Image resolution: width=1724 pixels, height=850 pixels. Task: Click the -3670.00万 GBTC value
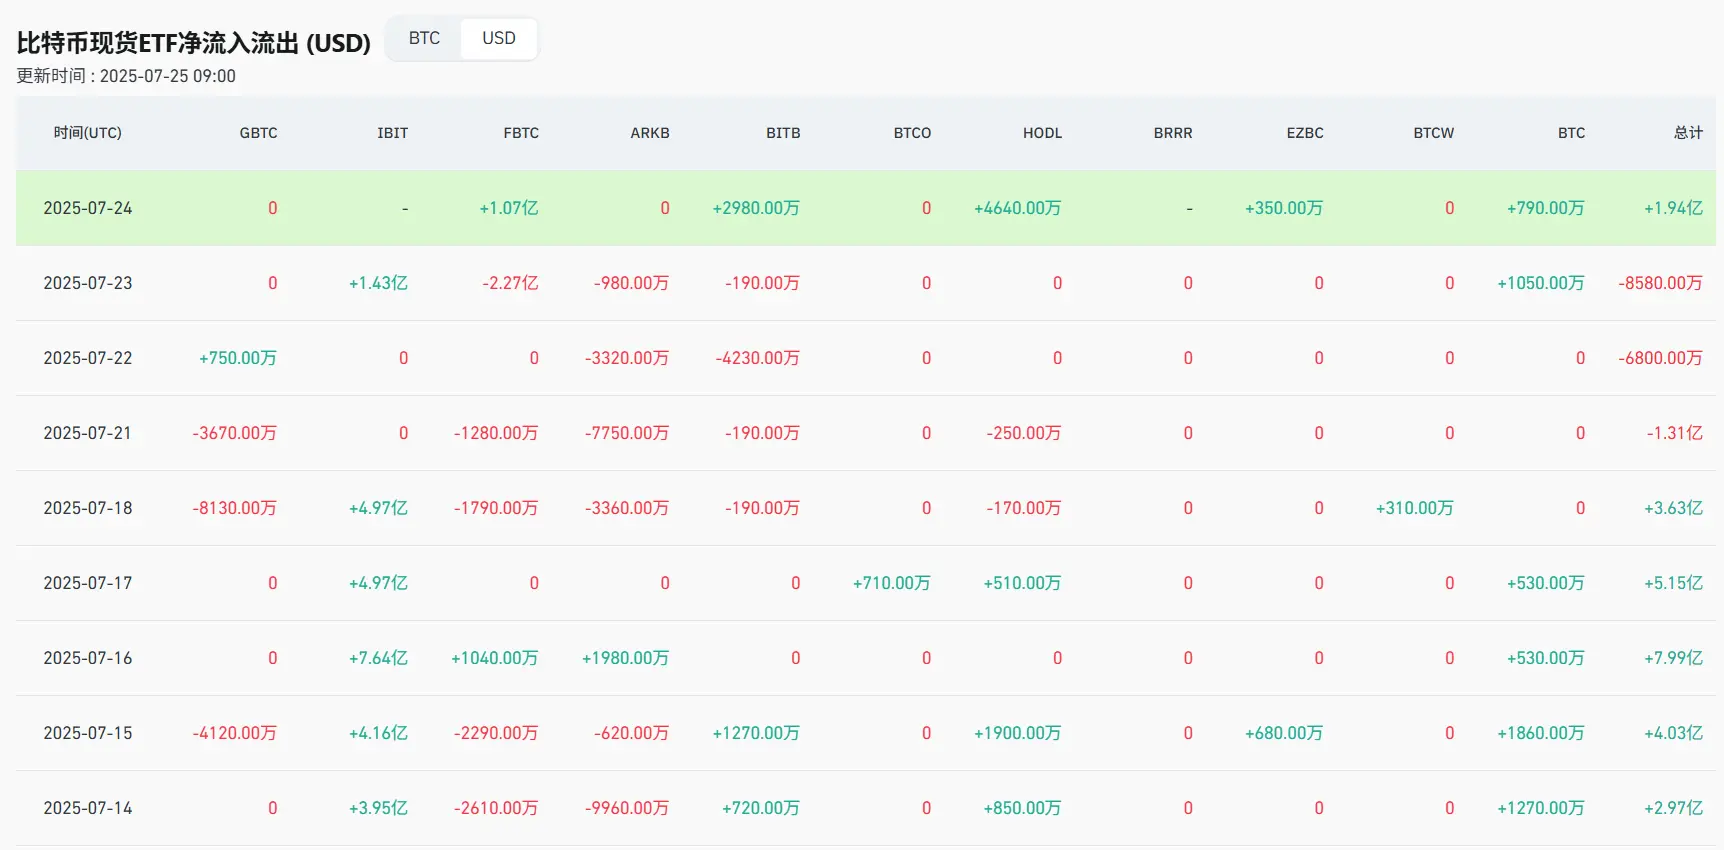coord(235,433)
